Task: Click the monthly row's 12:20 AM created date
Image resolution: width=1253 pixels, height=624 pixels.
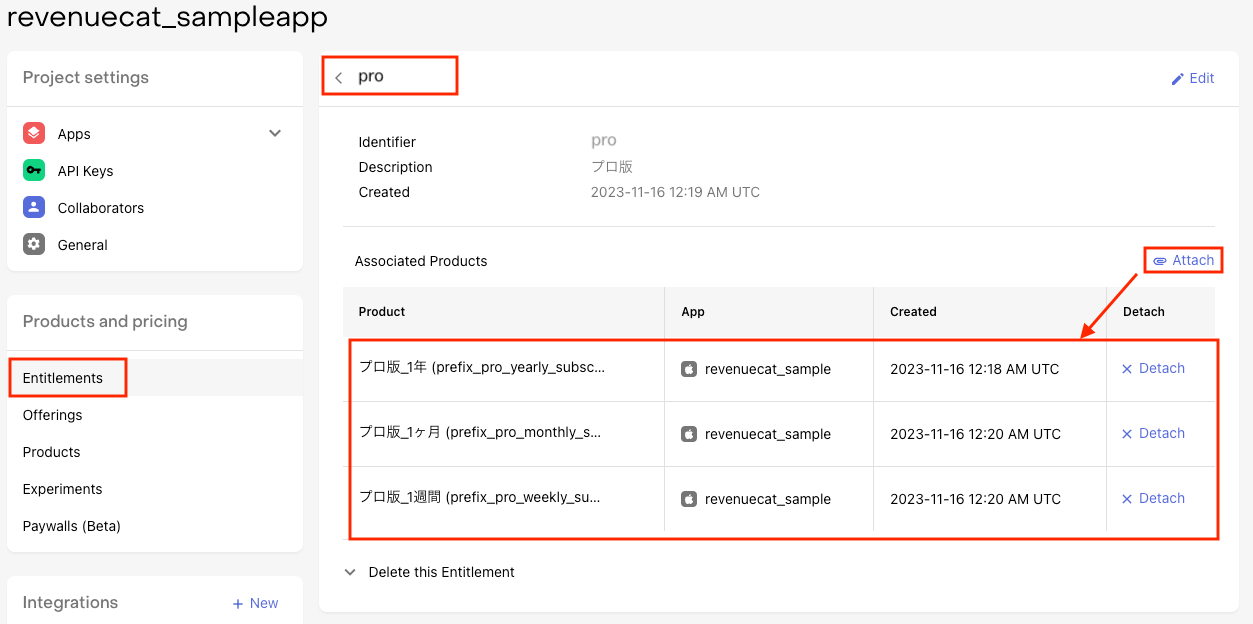Action: tap(975, 434)
